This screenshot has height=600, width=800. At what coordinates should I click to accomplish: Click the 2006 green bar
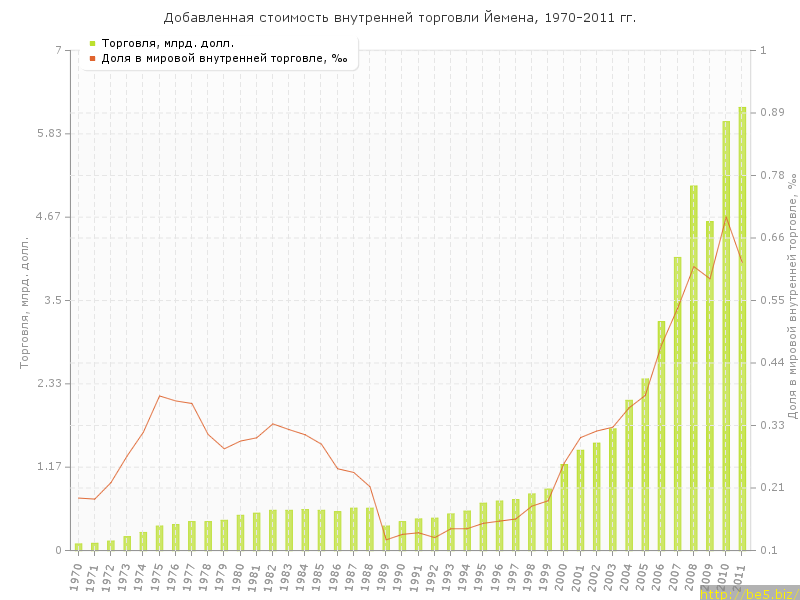[661, 435]
